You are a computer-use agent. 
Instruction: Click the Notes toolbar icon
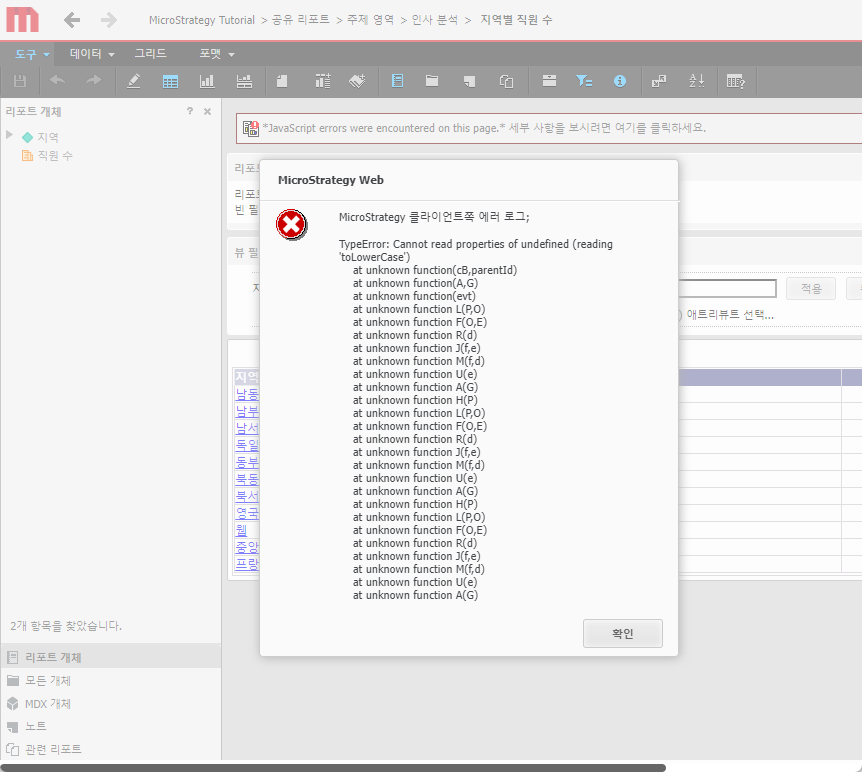tap(469, 81)
